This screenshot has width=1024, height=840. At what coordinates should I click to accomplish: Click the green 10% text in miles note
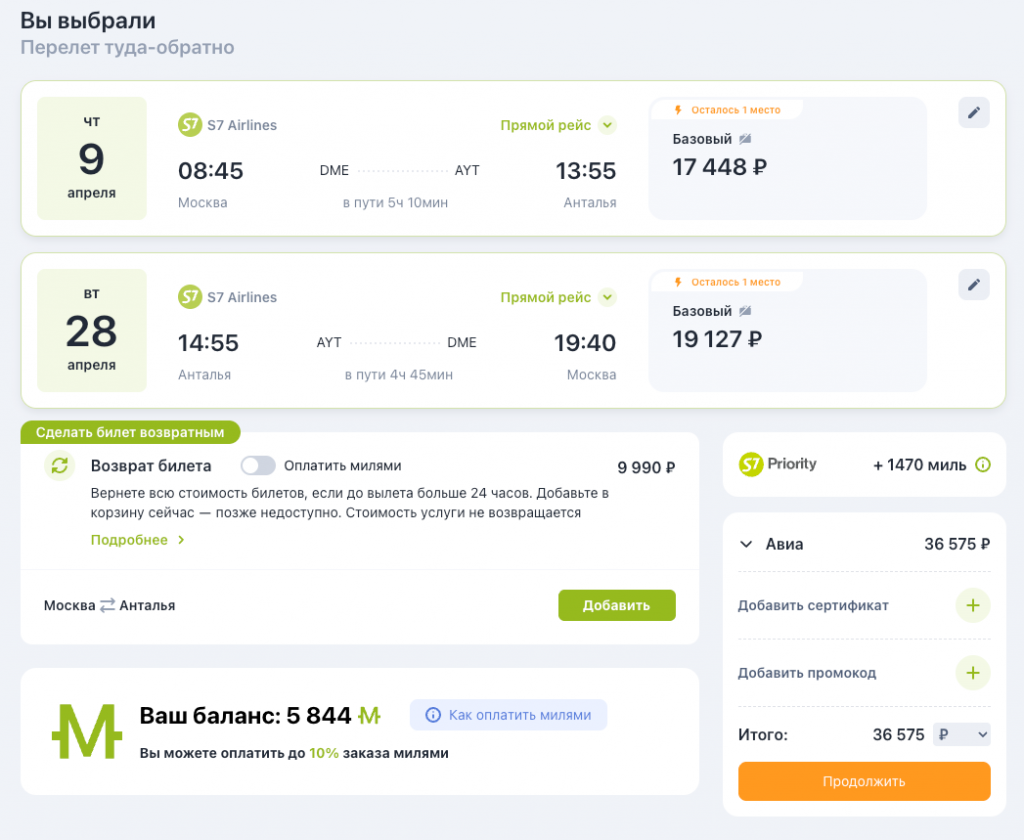(324, 753)
